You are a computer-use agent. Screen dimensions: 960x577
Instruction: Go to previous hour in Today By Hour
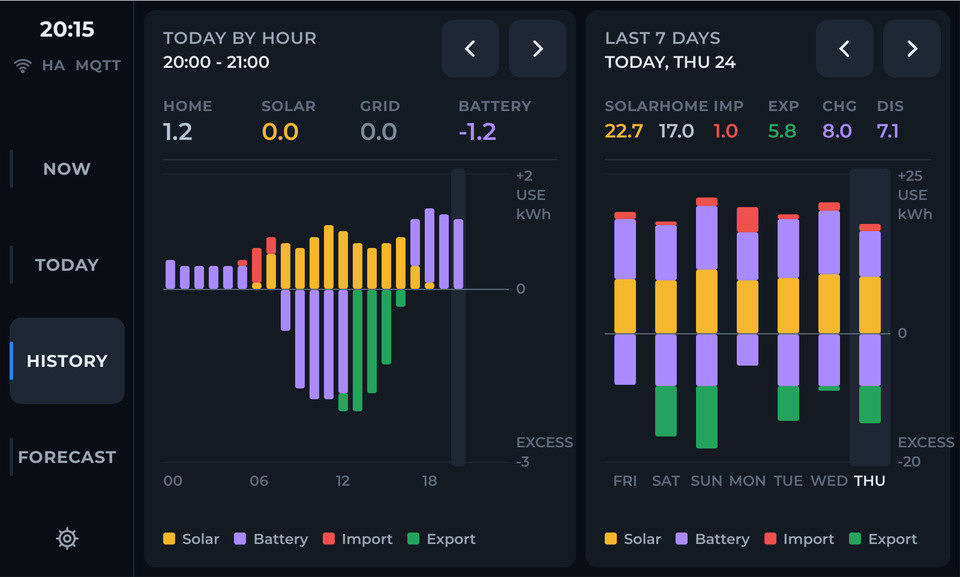click(470, 48)
